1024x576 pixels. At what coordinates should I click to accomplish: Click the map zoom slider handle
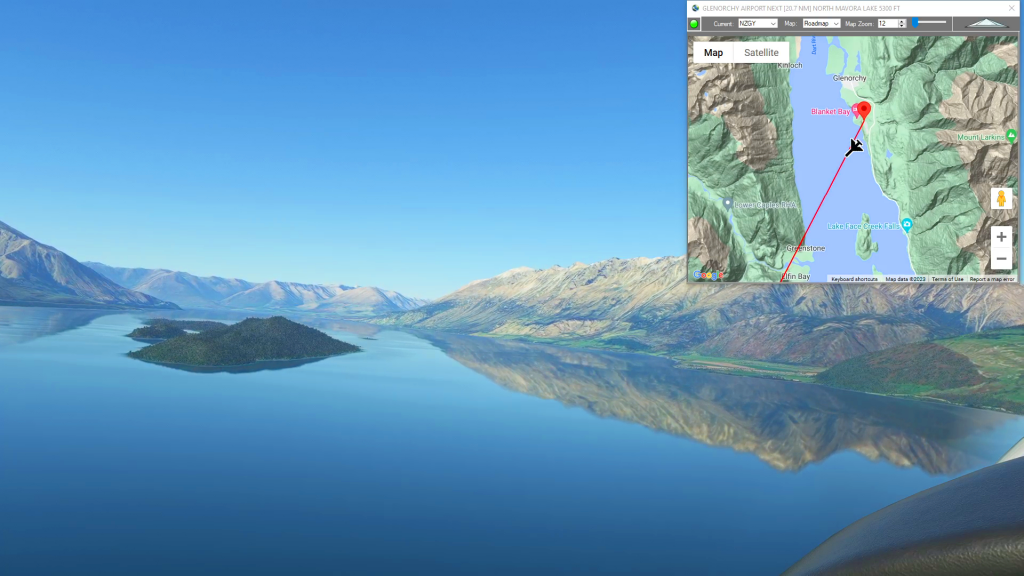pyautogui.click(x=915, y=22)
